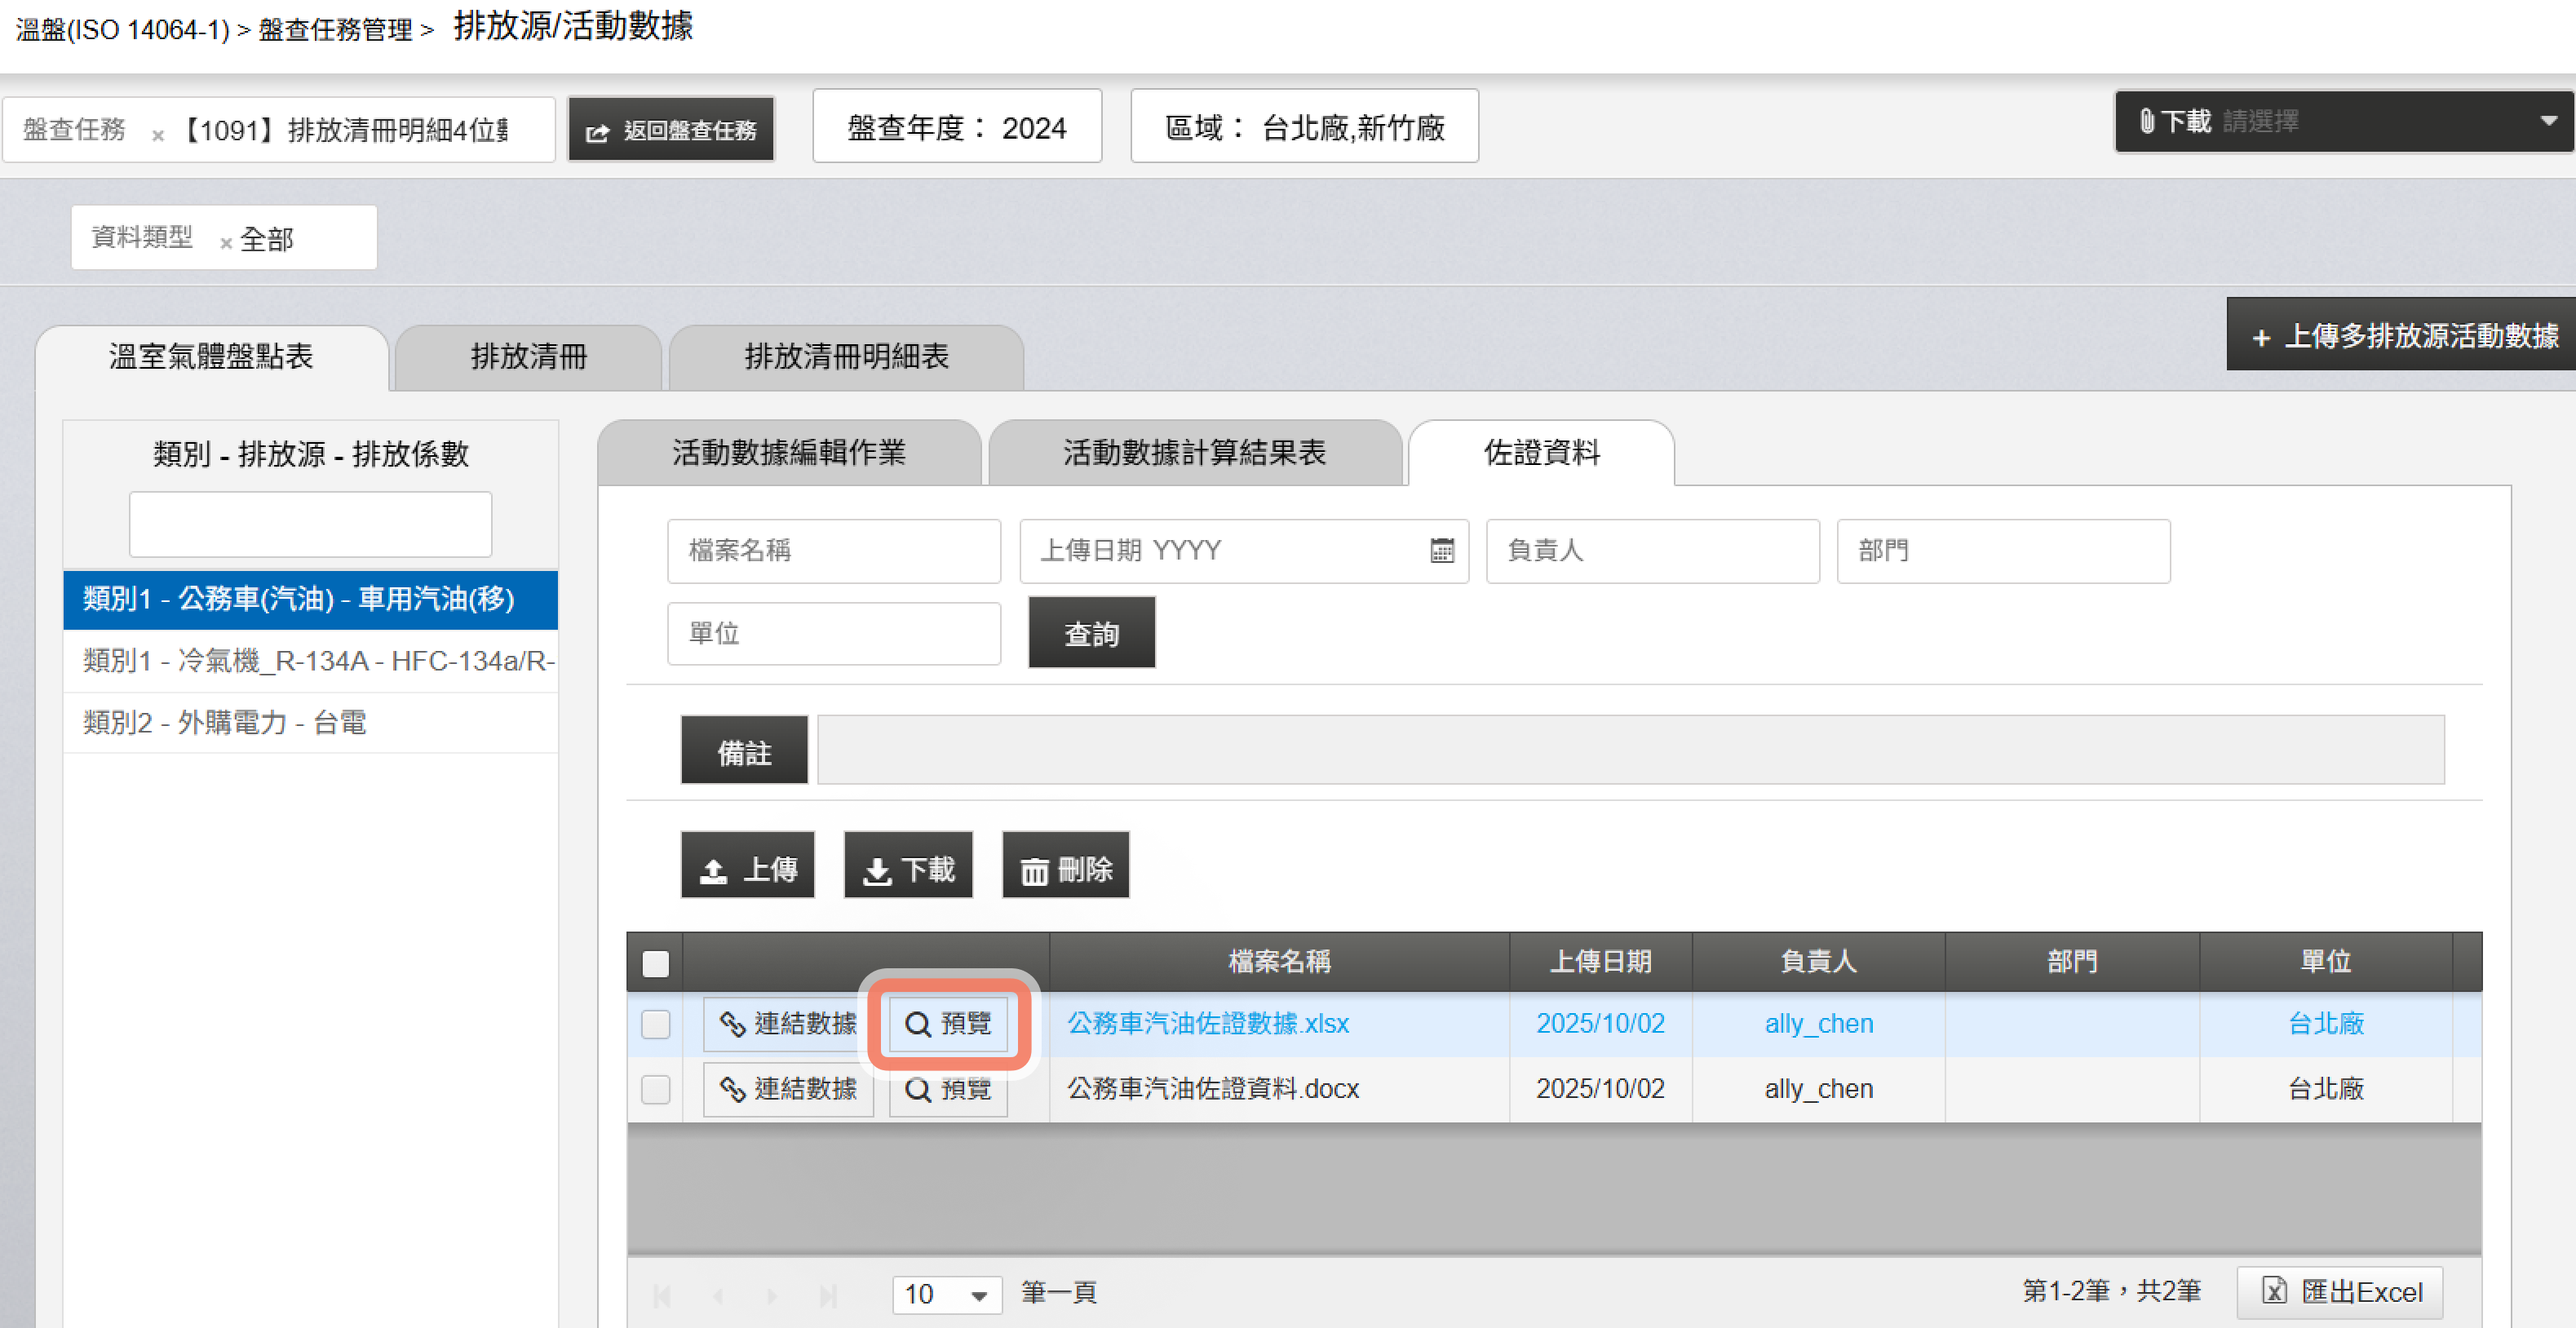The image size is (2576, 1328).
Task: Preview the 公務車汽油佐證數據.xlsx file
Action: [947, 1023]
